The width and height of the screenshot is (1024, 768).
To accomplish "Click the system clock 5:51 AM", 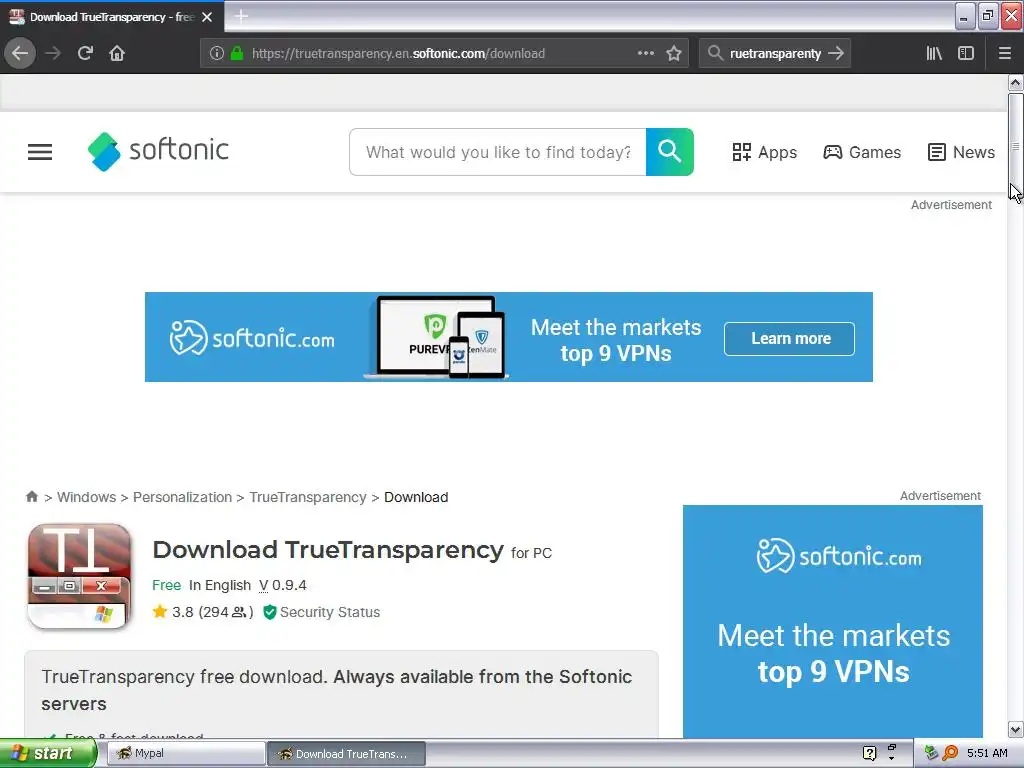I will (987, 753).
